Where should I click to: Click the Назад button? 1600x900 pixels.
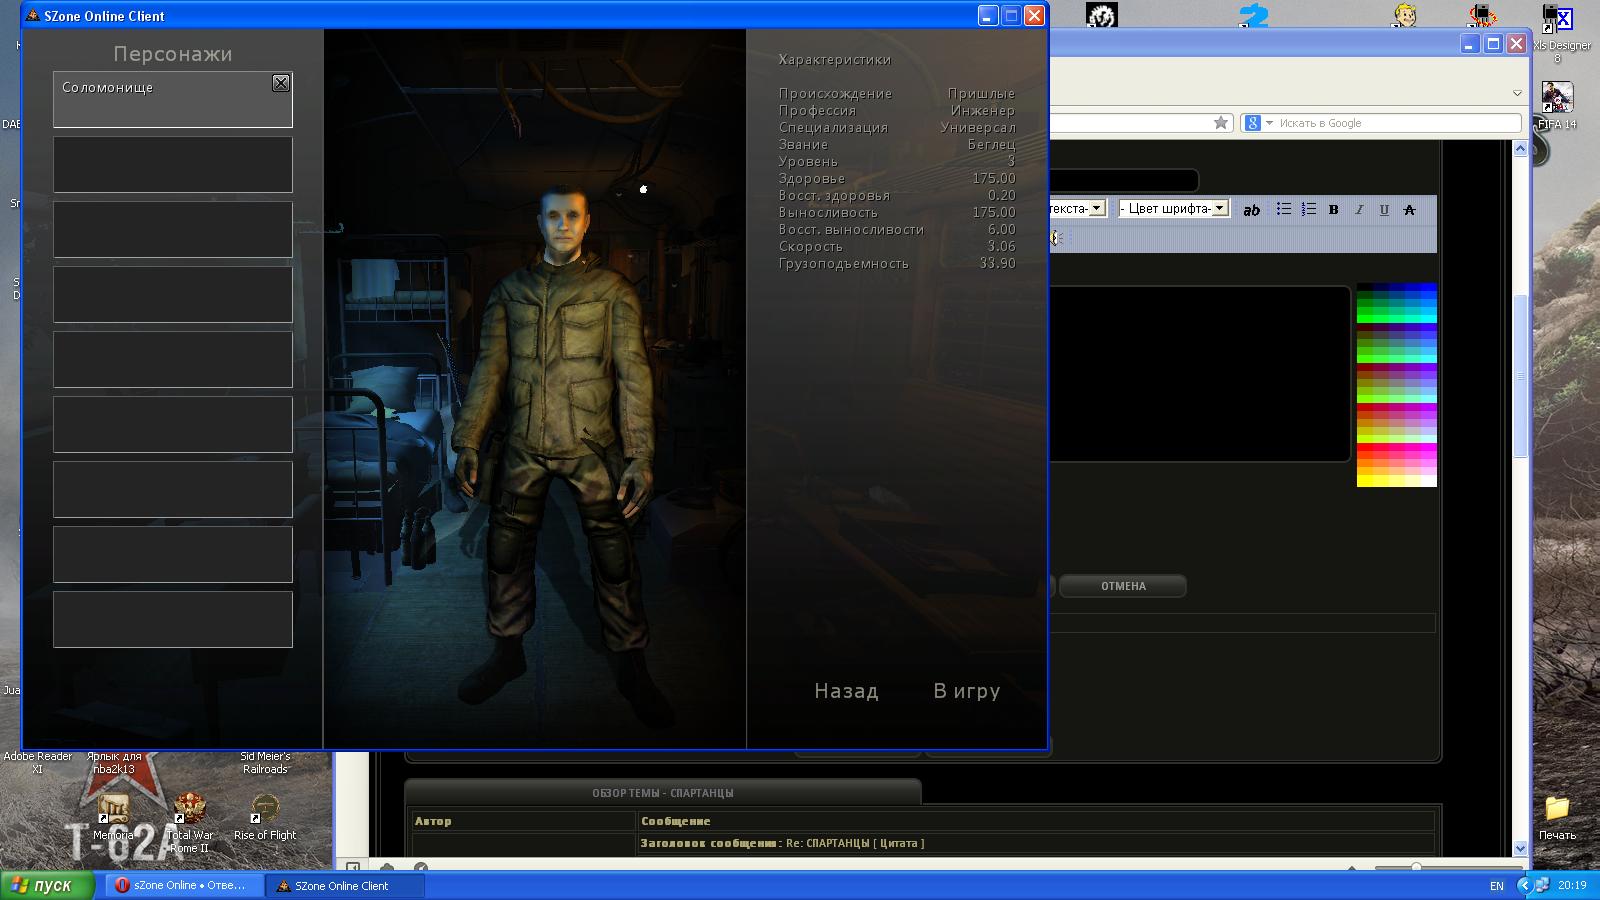pyautogui.click(x=846, y=691)
